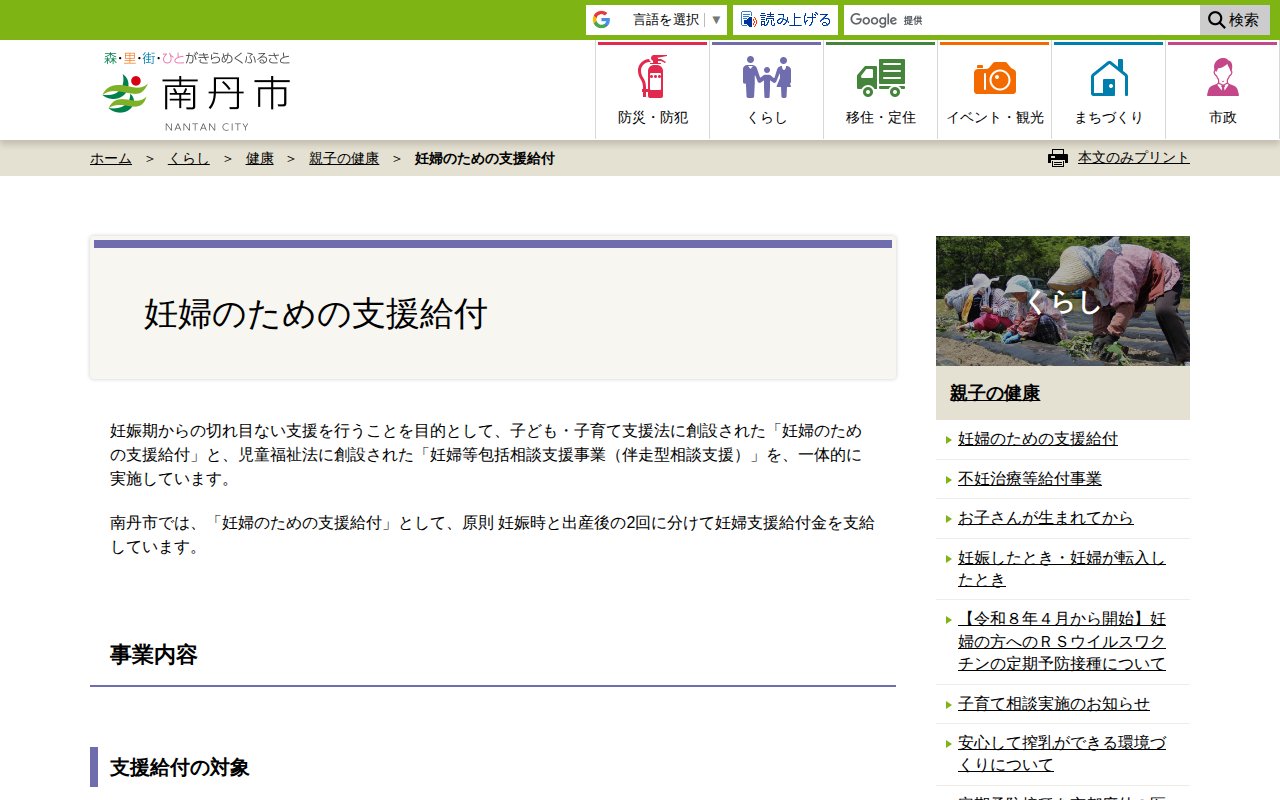
Task: Click the Google search input field
Action: coord(1022,20)
